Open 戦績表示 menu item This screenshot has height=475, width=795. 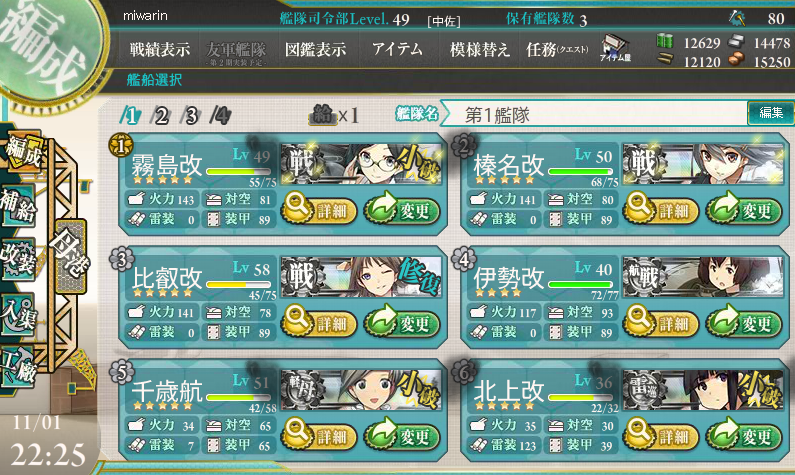159,50
